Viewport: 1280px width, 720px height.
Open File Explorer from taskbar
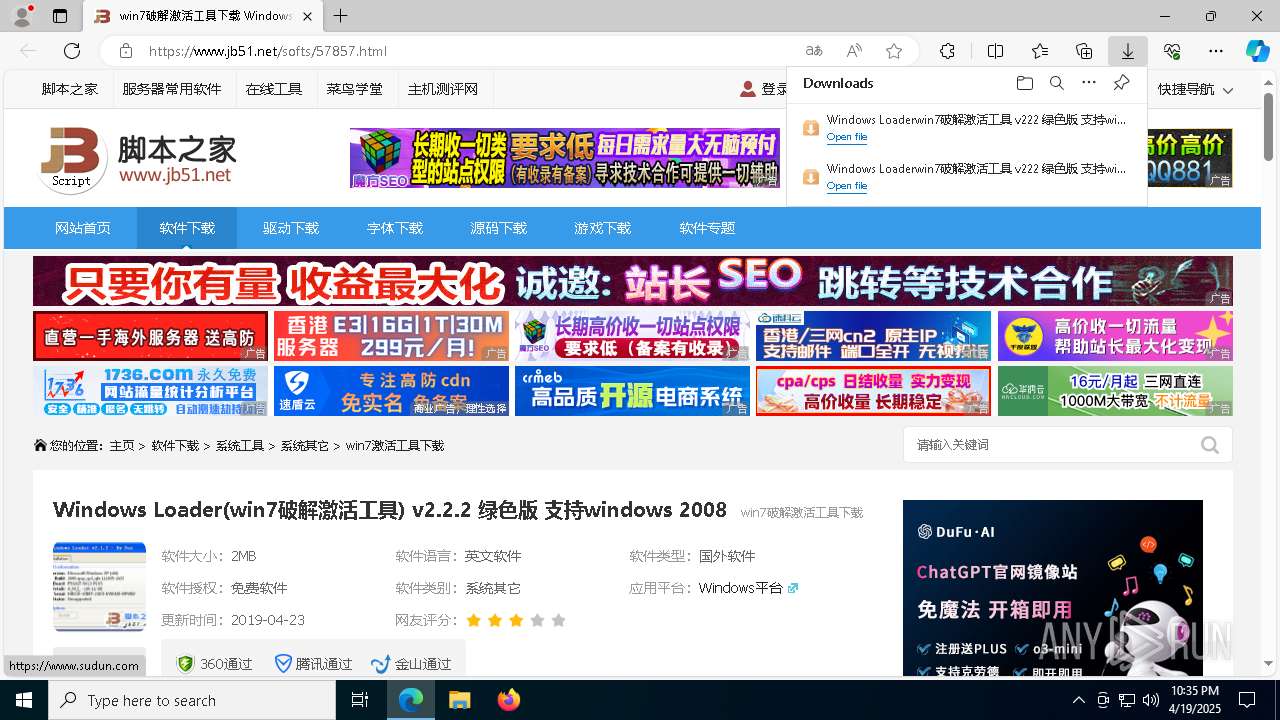click(459, 700)
